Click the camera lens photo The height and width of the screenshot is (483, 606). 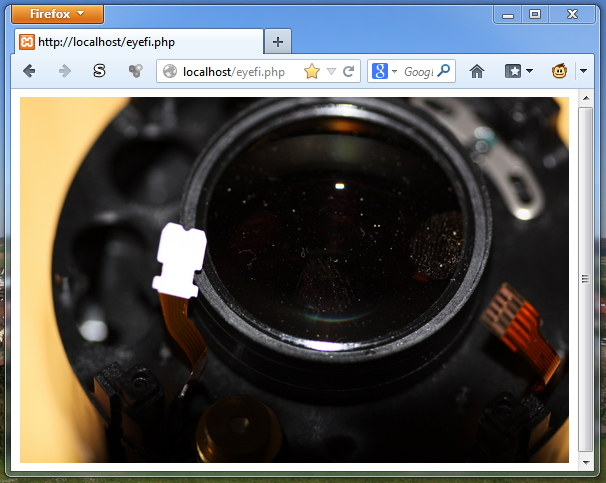point(294,280)
